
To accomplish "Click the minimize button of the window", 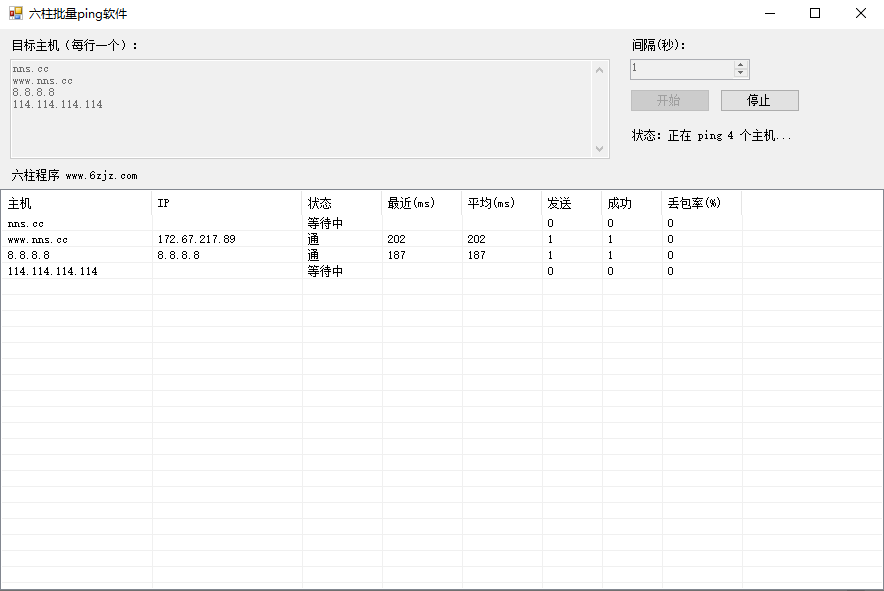I will [x=770, y=13].
